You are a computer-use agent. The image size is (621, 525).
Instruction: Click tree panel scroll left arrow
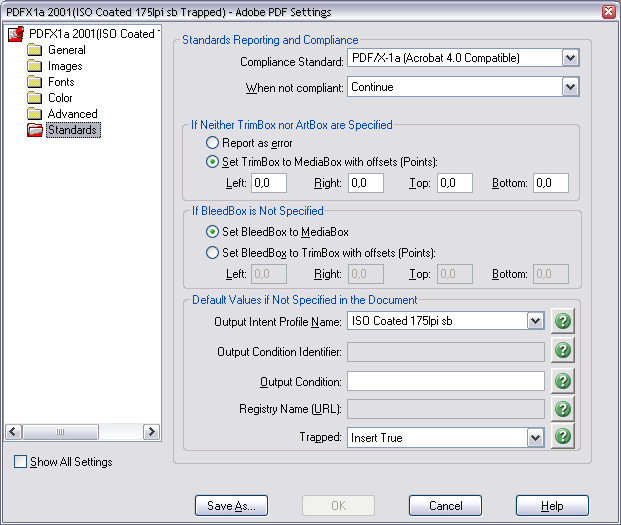point(13,432)
